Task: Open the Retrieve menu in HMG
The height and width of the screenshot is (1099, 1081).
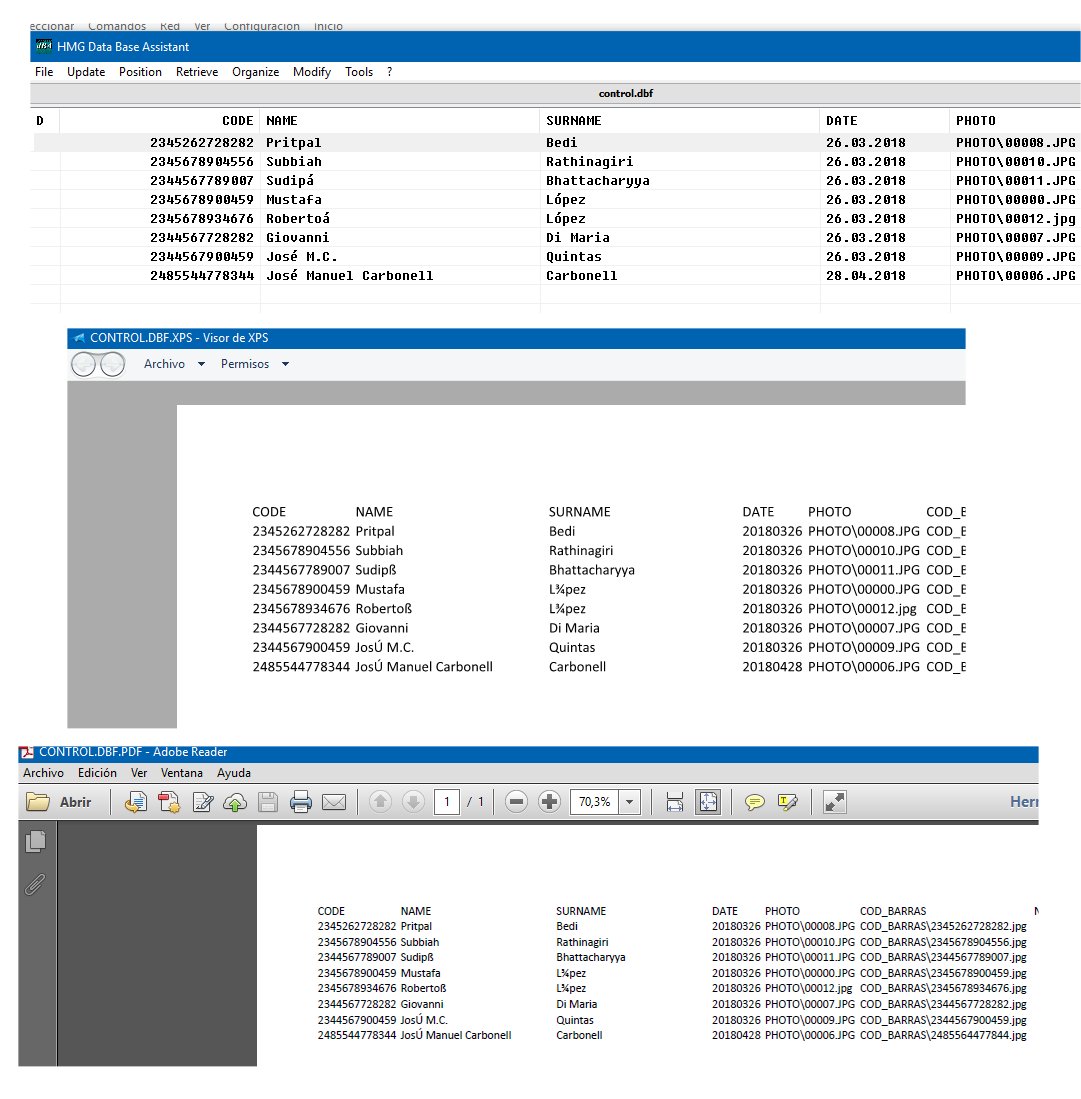Action: coord(197,72)
